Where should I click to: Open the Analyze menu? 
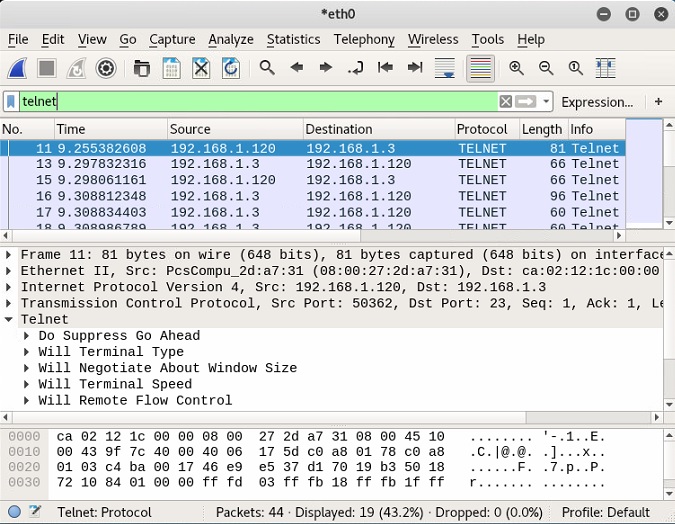[x=231, y=39]
